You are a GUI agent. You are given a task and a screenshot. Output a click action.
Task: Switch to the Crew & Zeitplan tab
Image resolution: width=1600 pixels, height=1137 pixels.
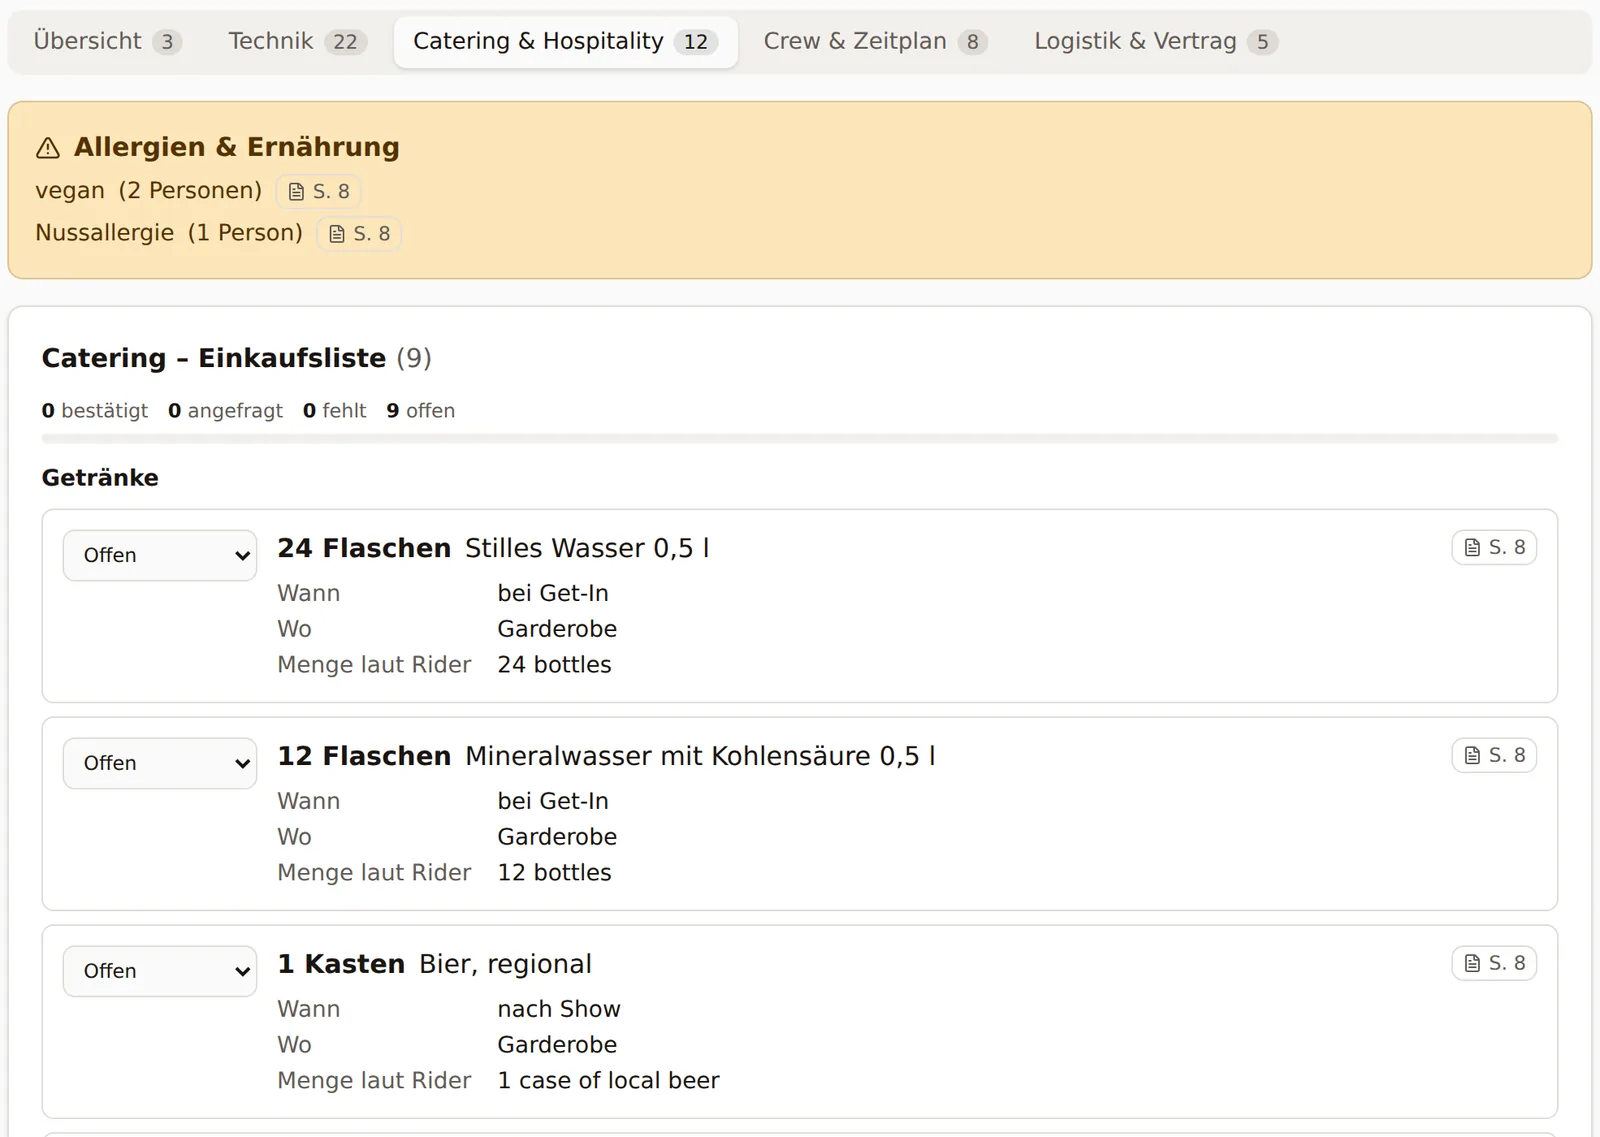click(875, 41)
